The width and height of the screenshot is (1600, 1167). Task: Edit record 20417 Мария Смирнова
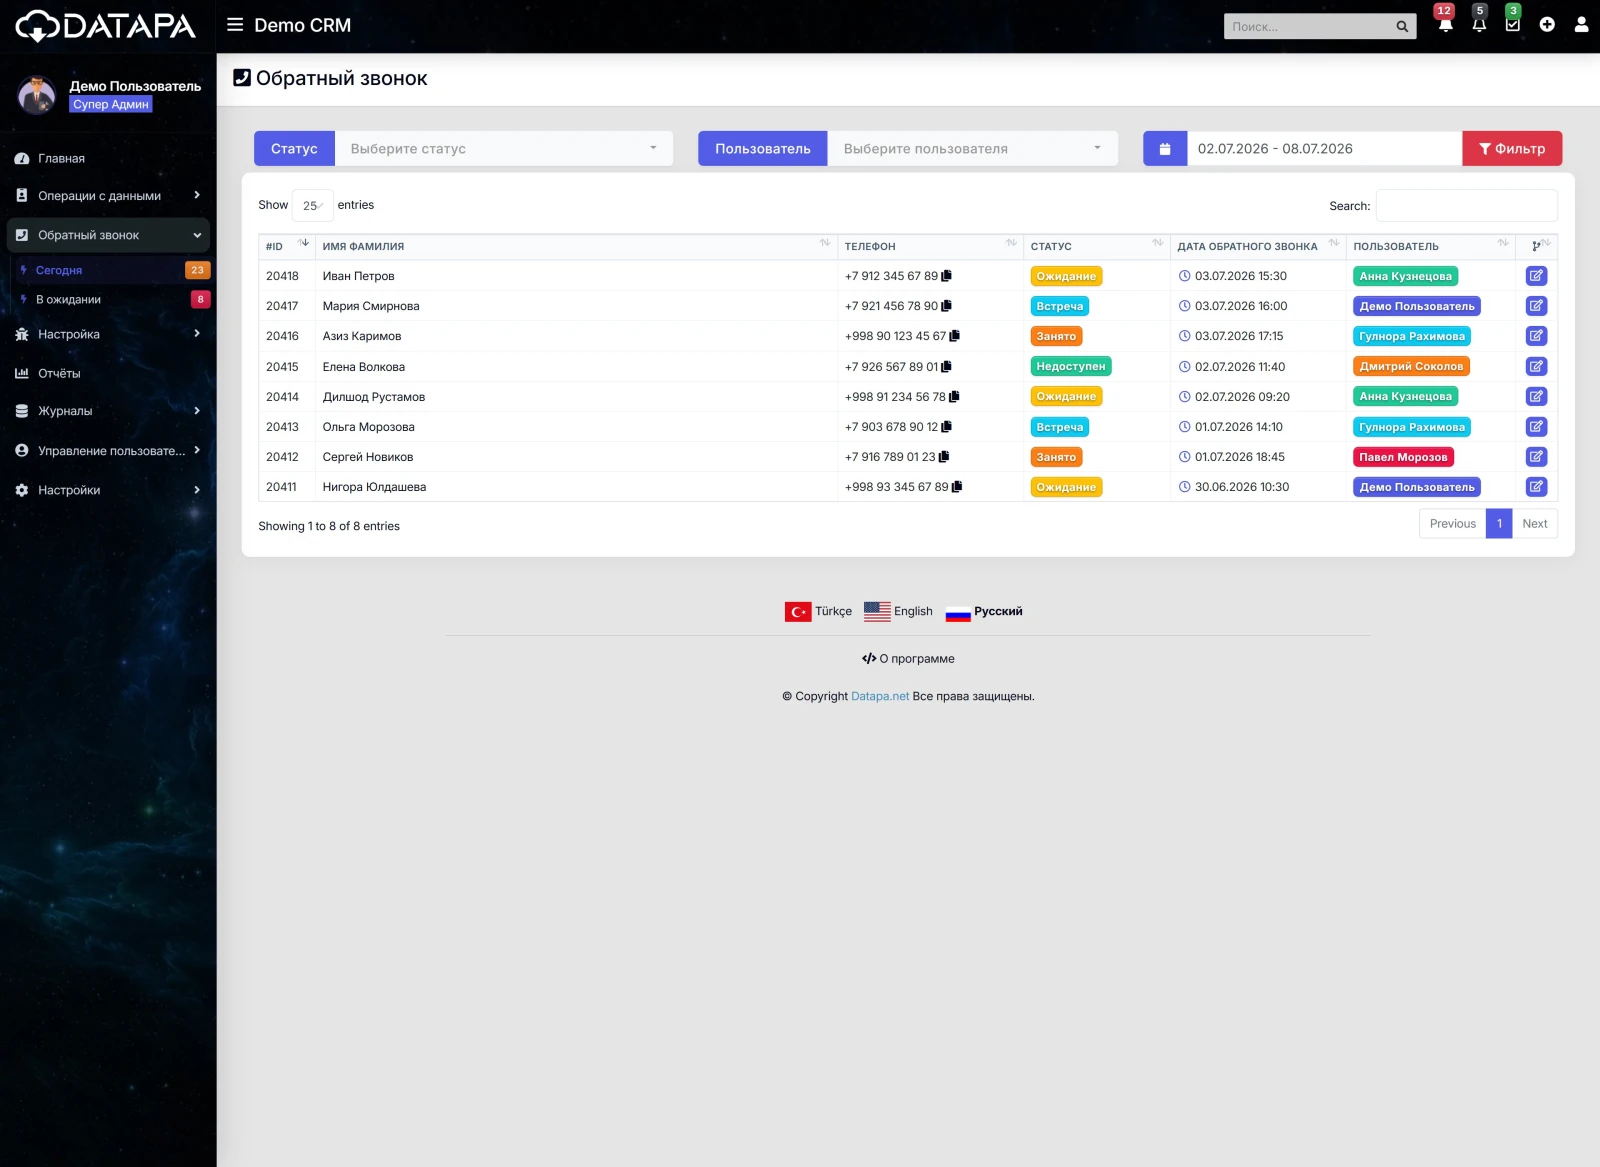point(1536,306)
